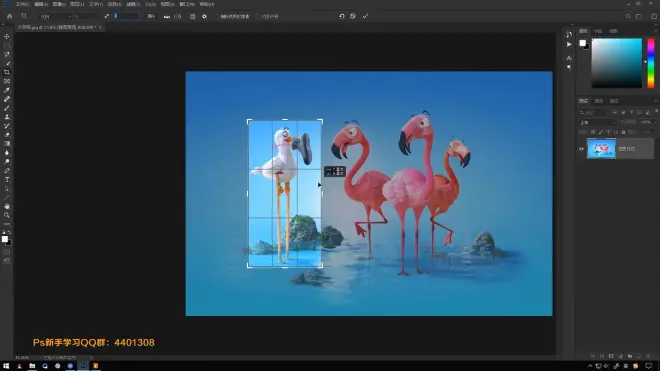This screenshot has width=660, height=371.
Task: Cancel the current crop operation
Action: (x=353, y=16)
